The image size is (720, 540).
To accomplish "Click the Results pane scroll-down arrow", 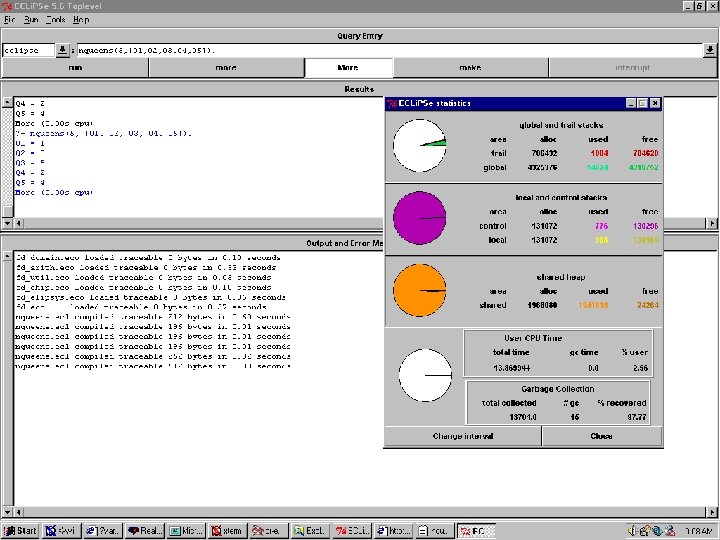I will (7, 223).
